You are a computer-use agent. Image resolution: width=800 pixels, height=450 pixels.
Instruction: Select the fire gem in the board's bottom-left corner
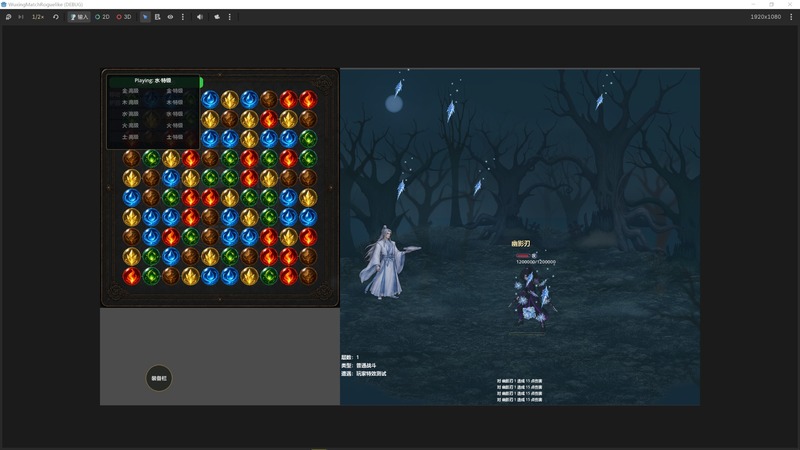[x=131, y=276]
